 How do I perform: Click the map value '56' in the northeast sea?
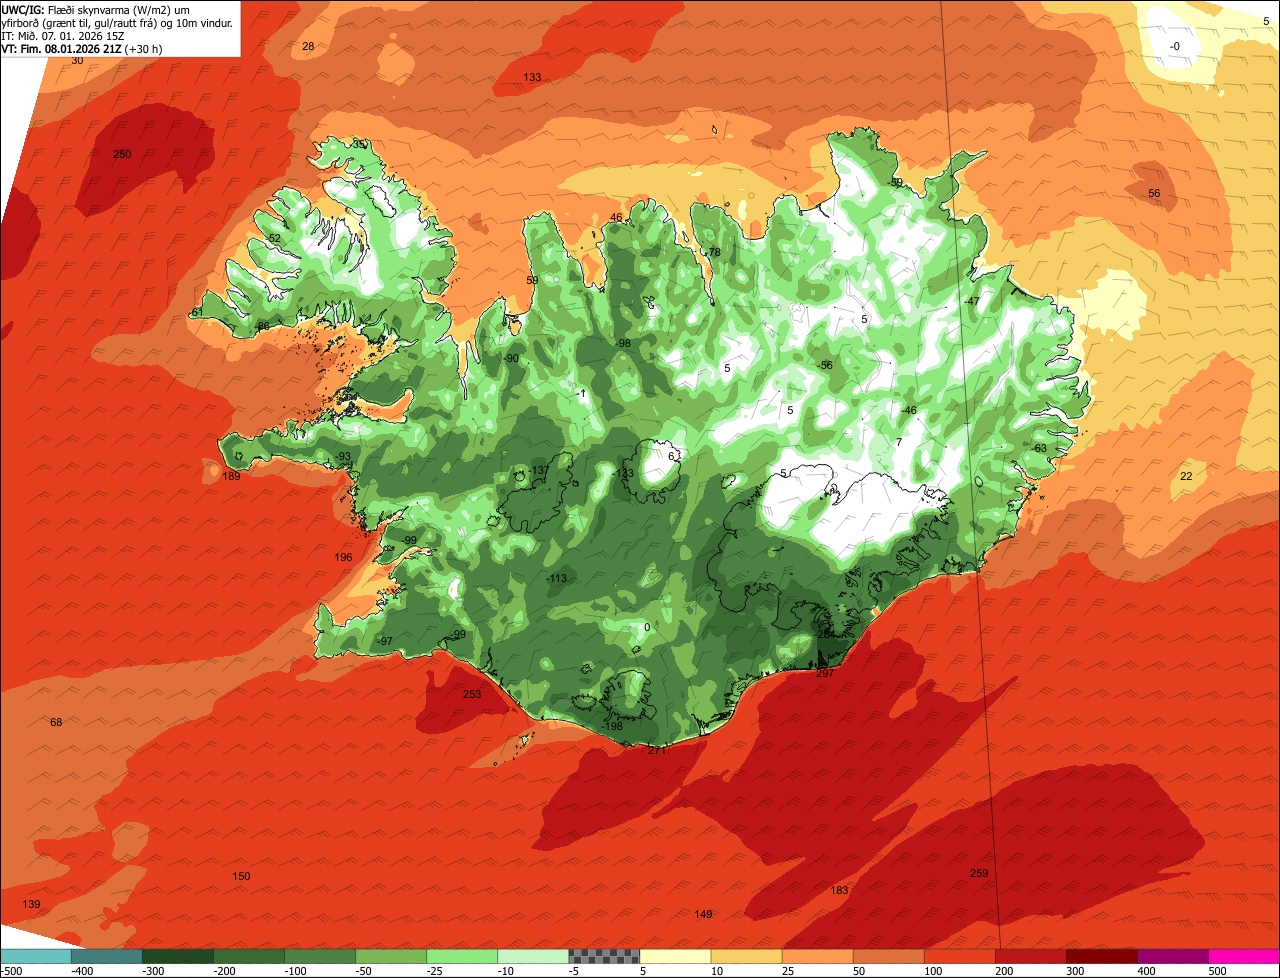[x=1154, y=193]
